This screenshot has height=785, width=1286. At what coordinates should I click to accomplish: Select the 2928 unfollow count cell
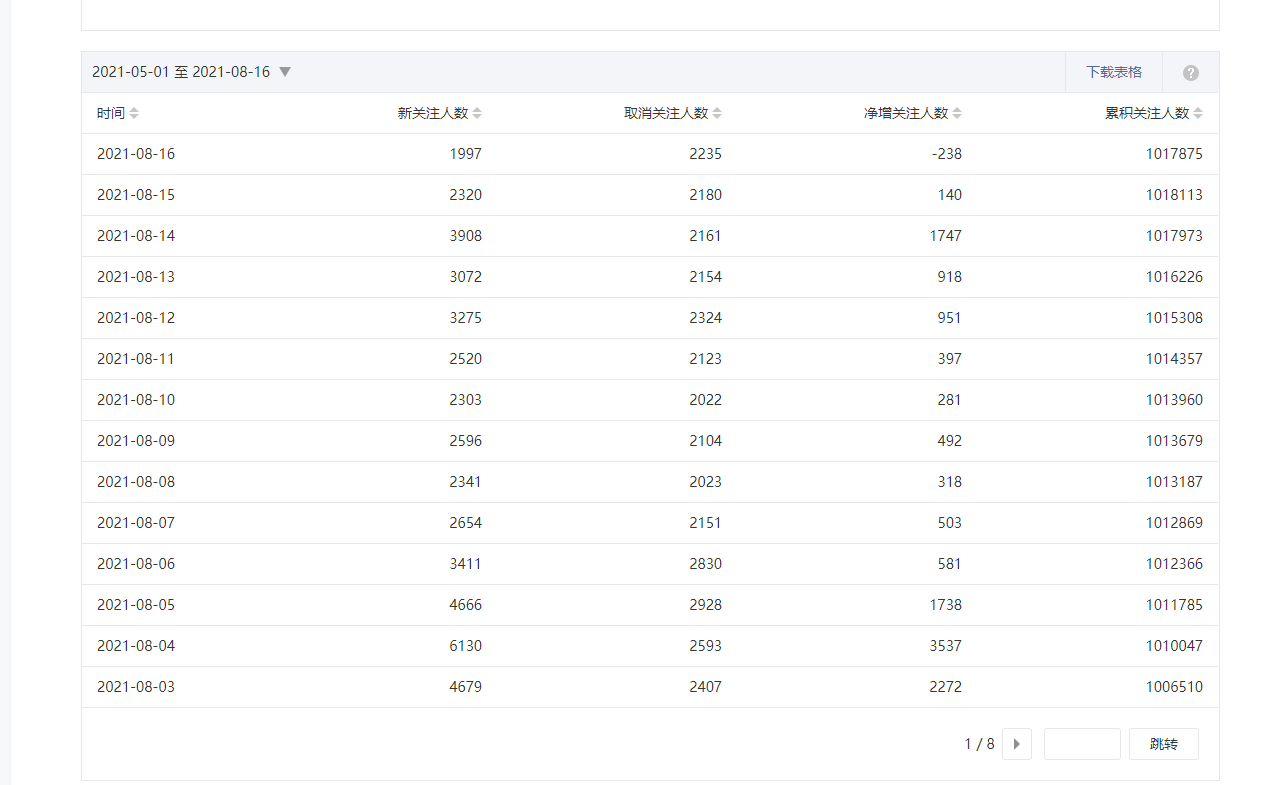pyautogui.click(x=705, y=605)
